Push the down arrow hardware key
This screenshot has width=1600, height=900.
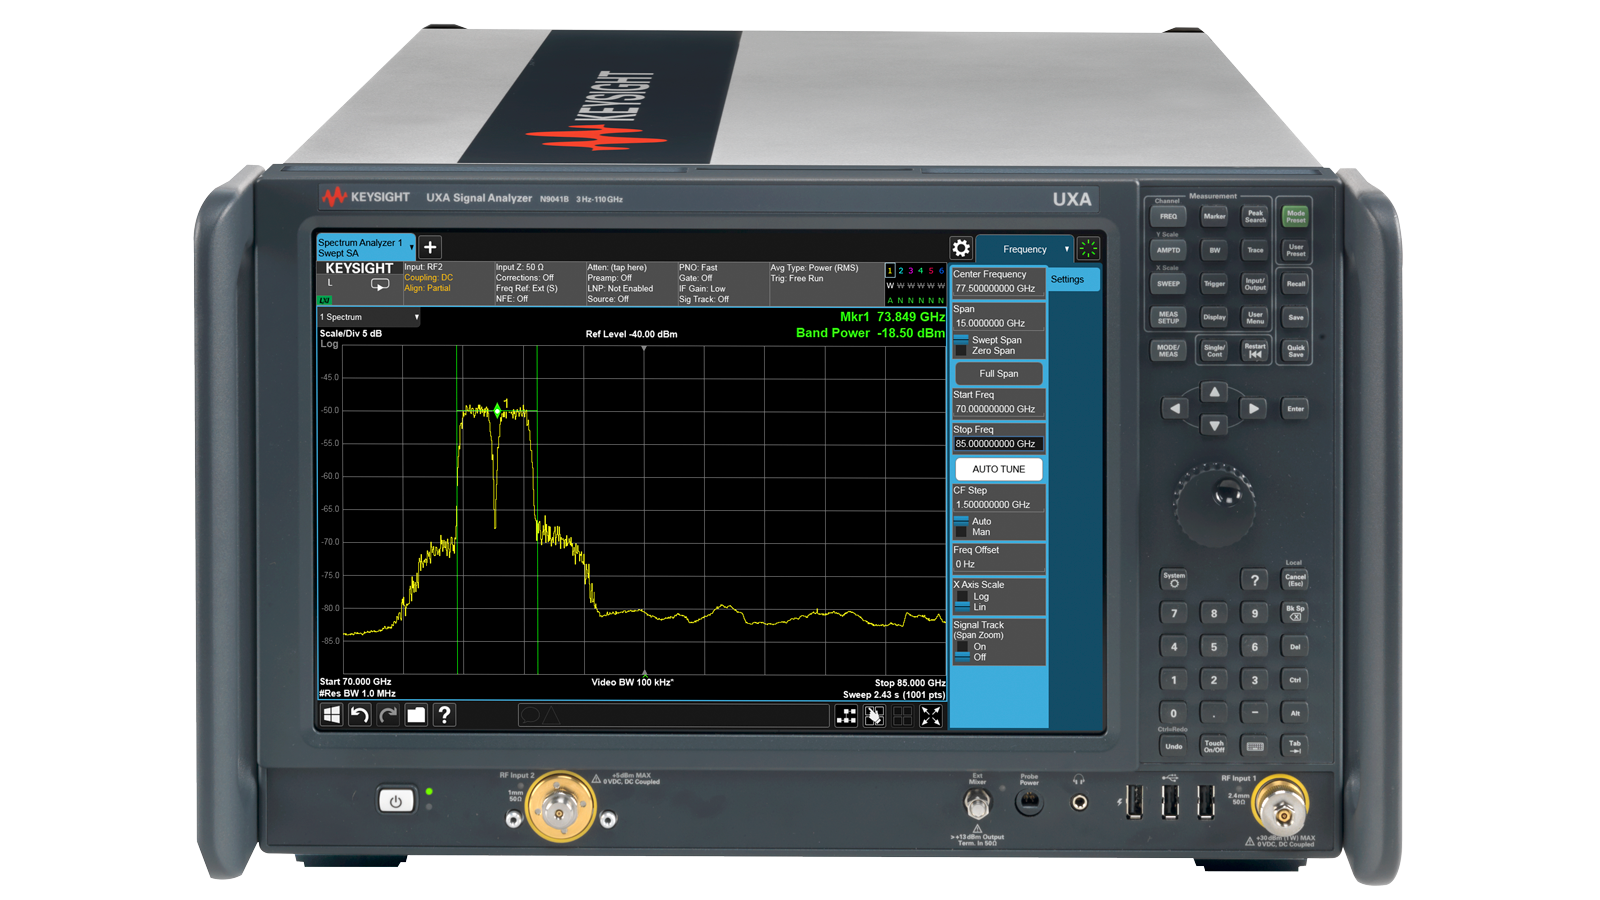[1214, 425]
